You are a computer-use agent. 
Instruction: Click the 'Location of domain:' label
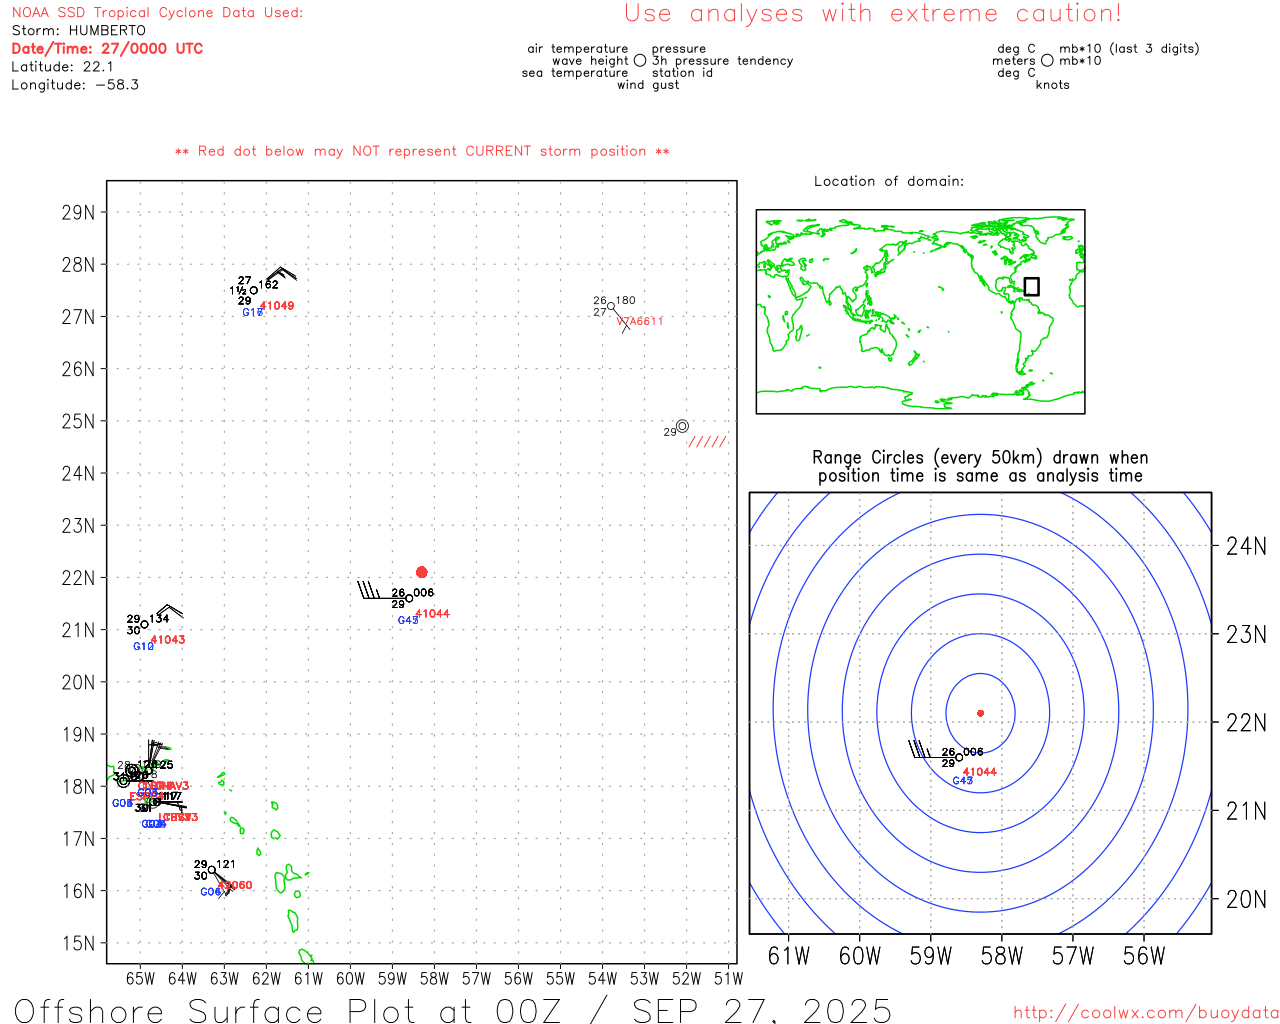(889, 181)
